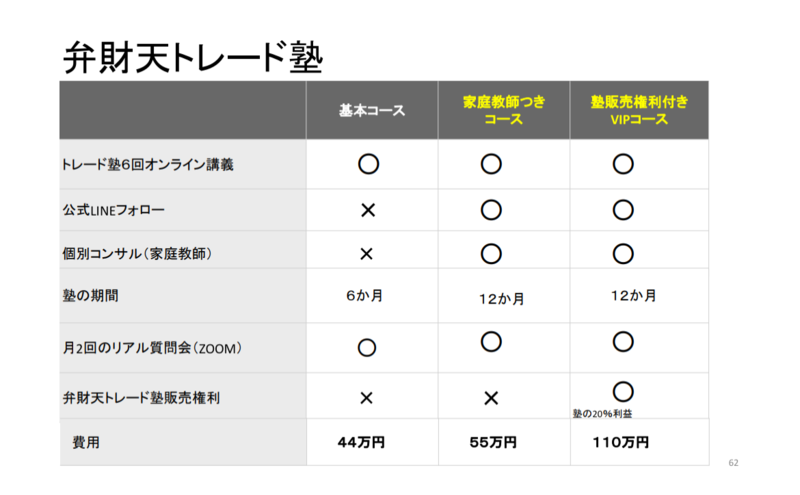Click the 基本コース circle for ZOOM質問会
Image resolution: width=800 pixels, height=495 pixels.
(x=366, y=348)
